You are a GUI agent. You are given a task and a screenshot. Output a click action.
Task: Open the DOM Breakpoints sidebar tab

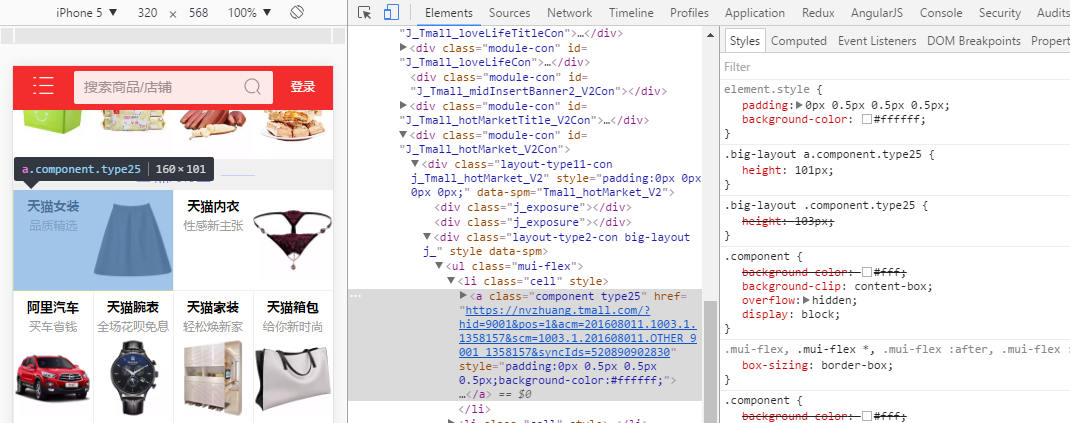974,41
